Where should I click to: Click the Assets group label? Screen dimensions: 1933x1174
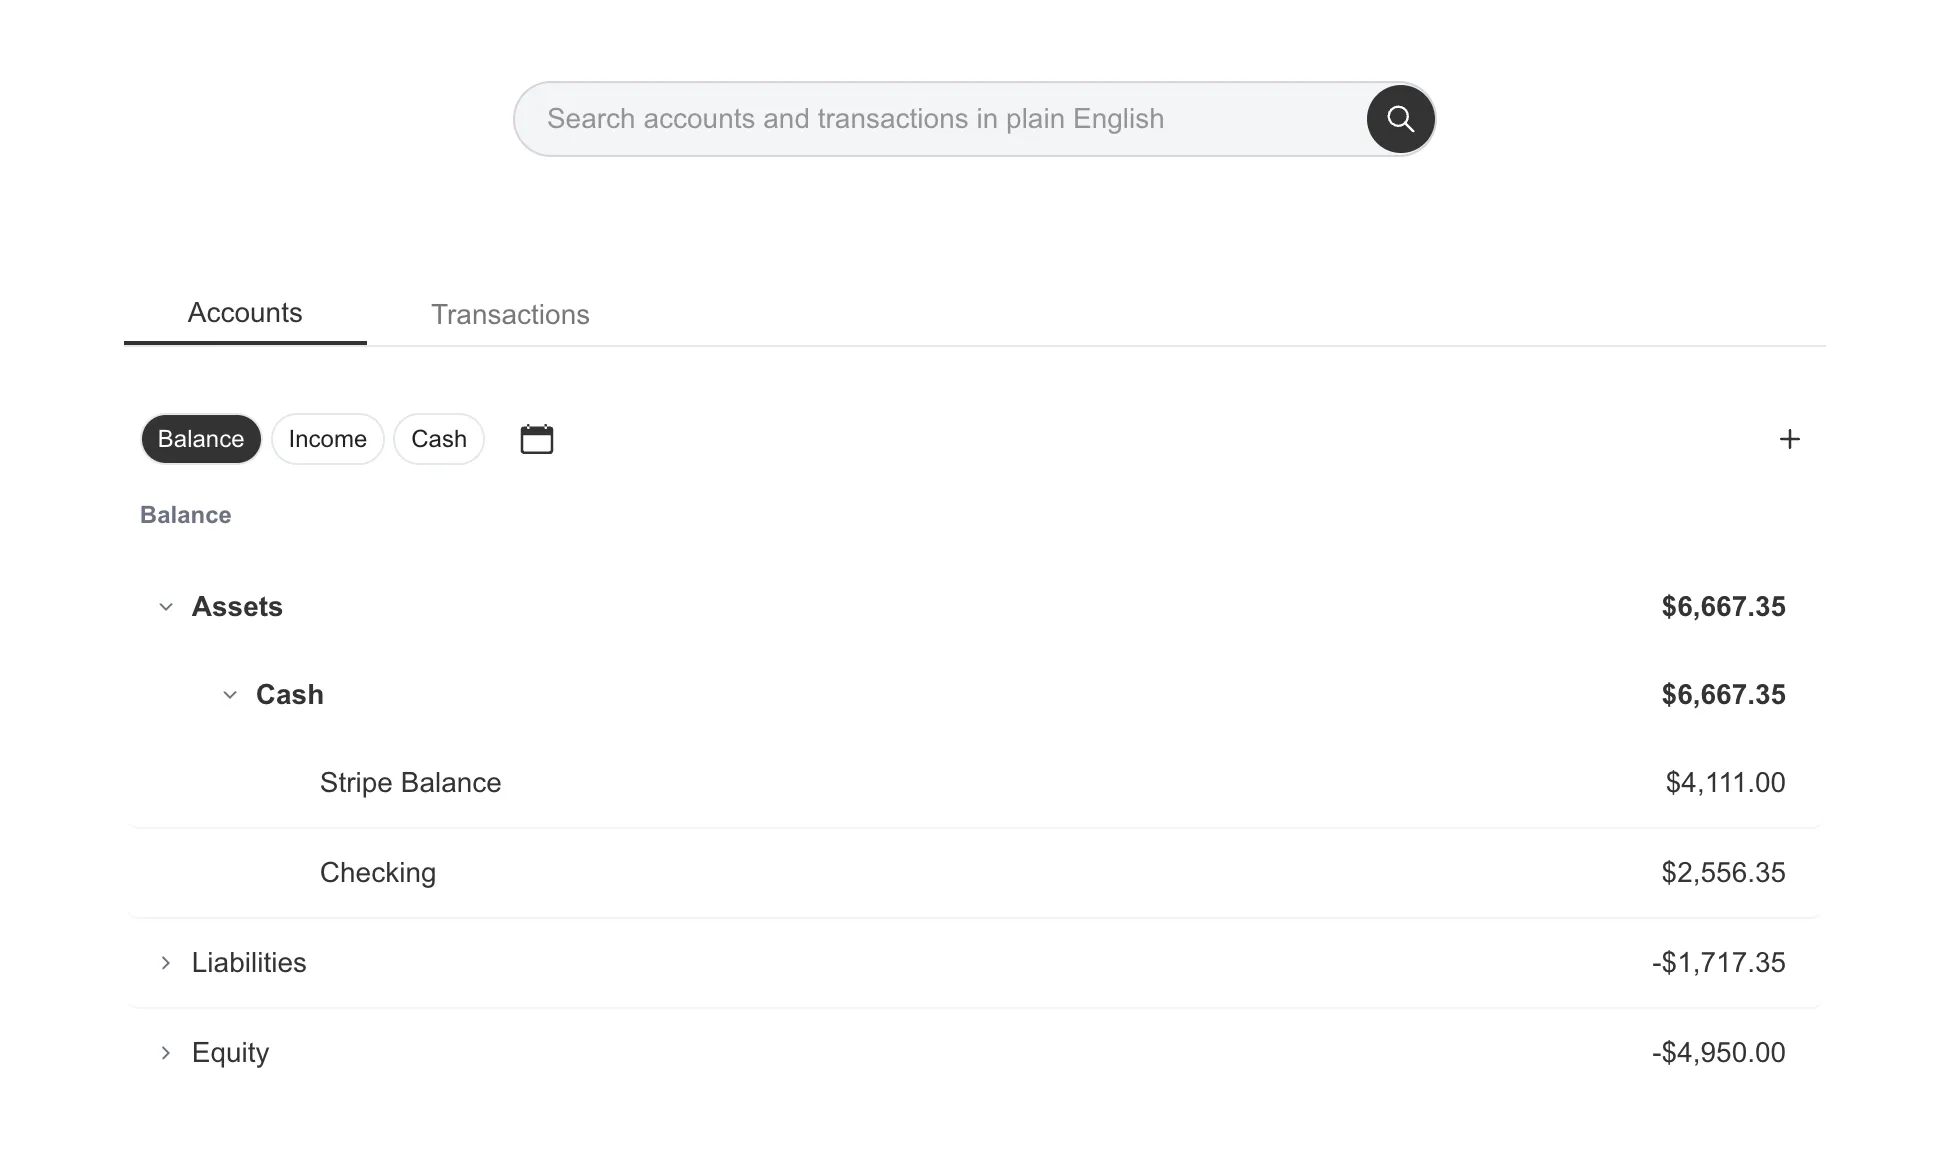tap(237, 607)
